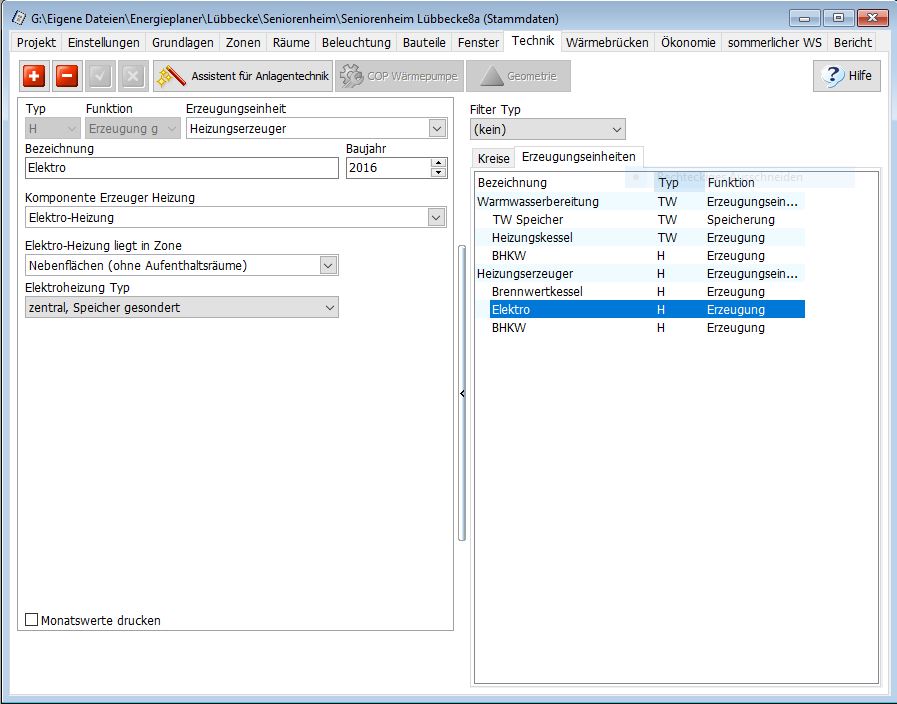This screenshot has height=704, width=897.
Task: Open the Fenster tab
Action: pos(478,42)
